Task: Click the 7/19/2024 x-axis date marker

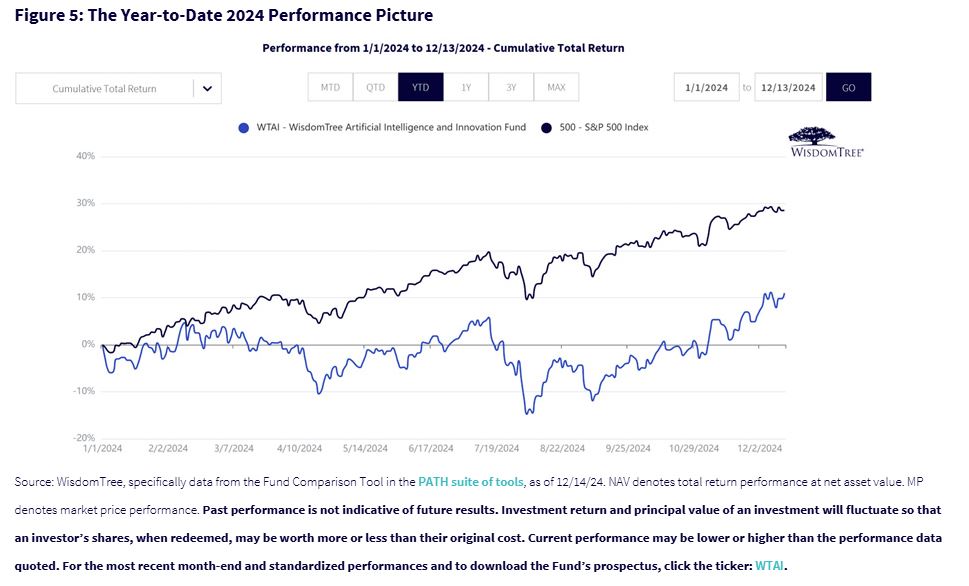Action: (496, 448)
